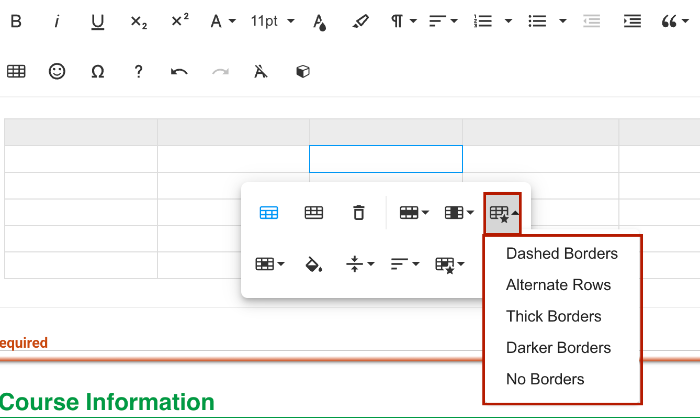The width and height of the screenshot is (700, 420).
Task: Select Dashed Borders table style
Action: pyautogui.click(x=562, y=254)
